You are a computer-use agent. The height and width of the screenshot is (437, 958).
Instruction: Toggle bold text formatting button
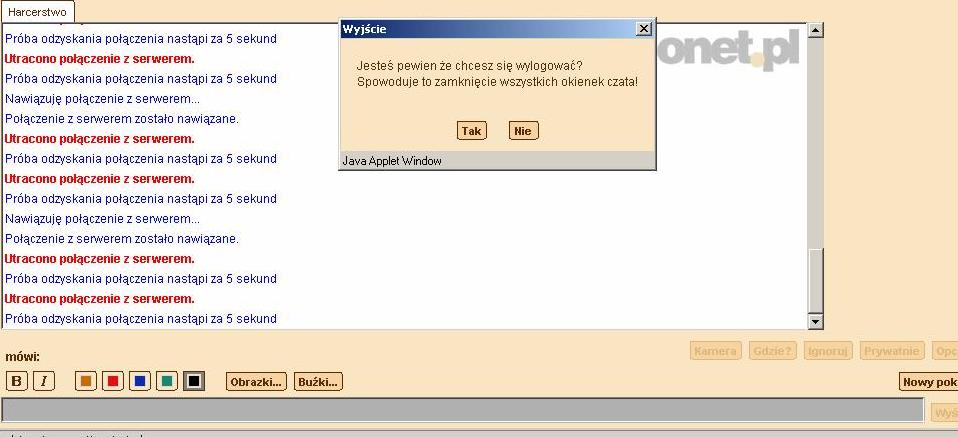coord(16,381)
